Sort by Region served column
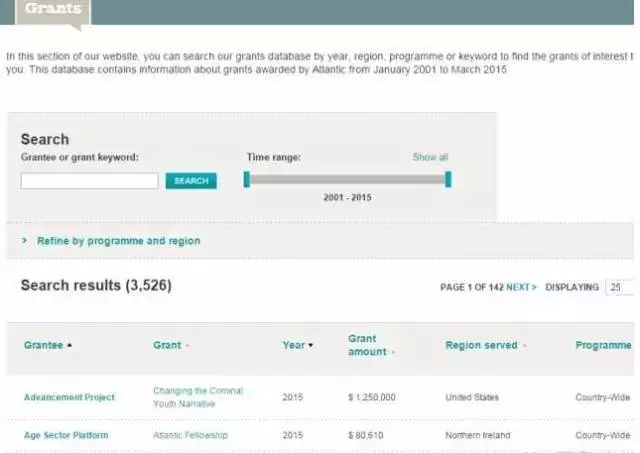The height and width of the screenshot is (453, 640). coord(485,345)
